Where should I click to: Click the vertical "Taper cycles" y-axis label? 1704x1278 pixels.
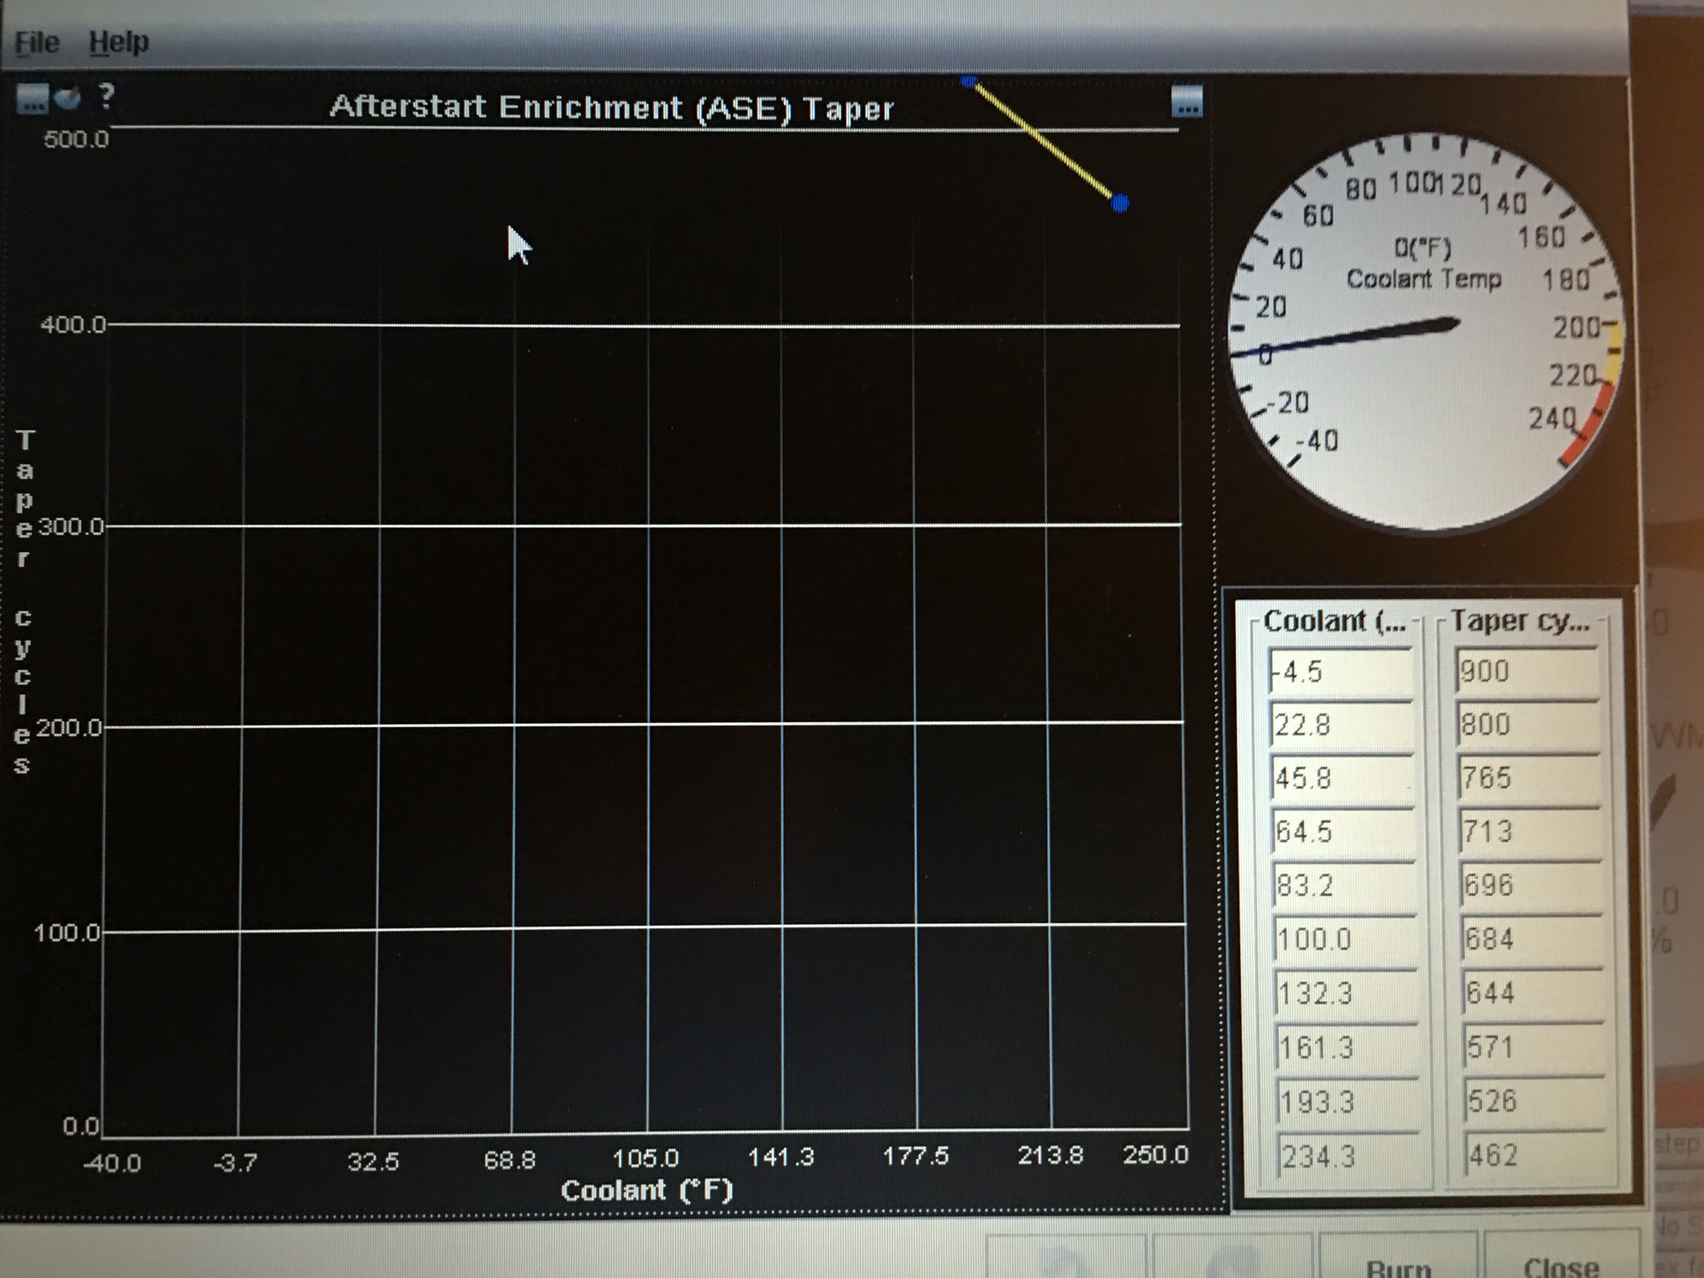tap(24, 603)
